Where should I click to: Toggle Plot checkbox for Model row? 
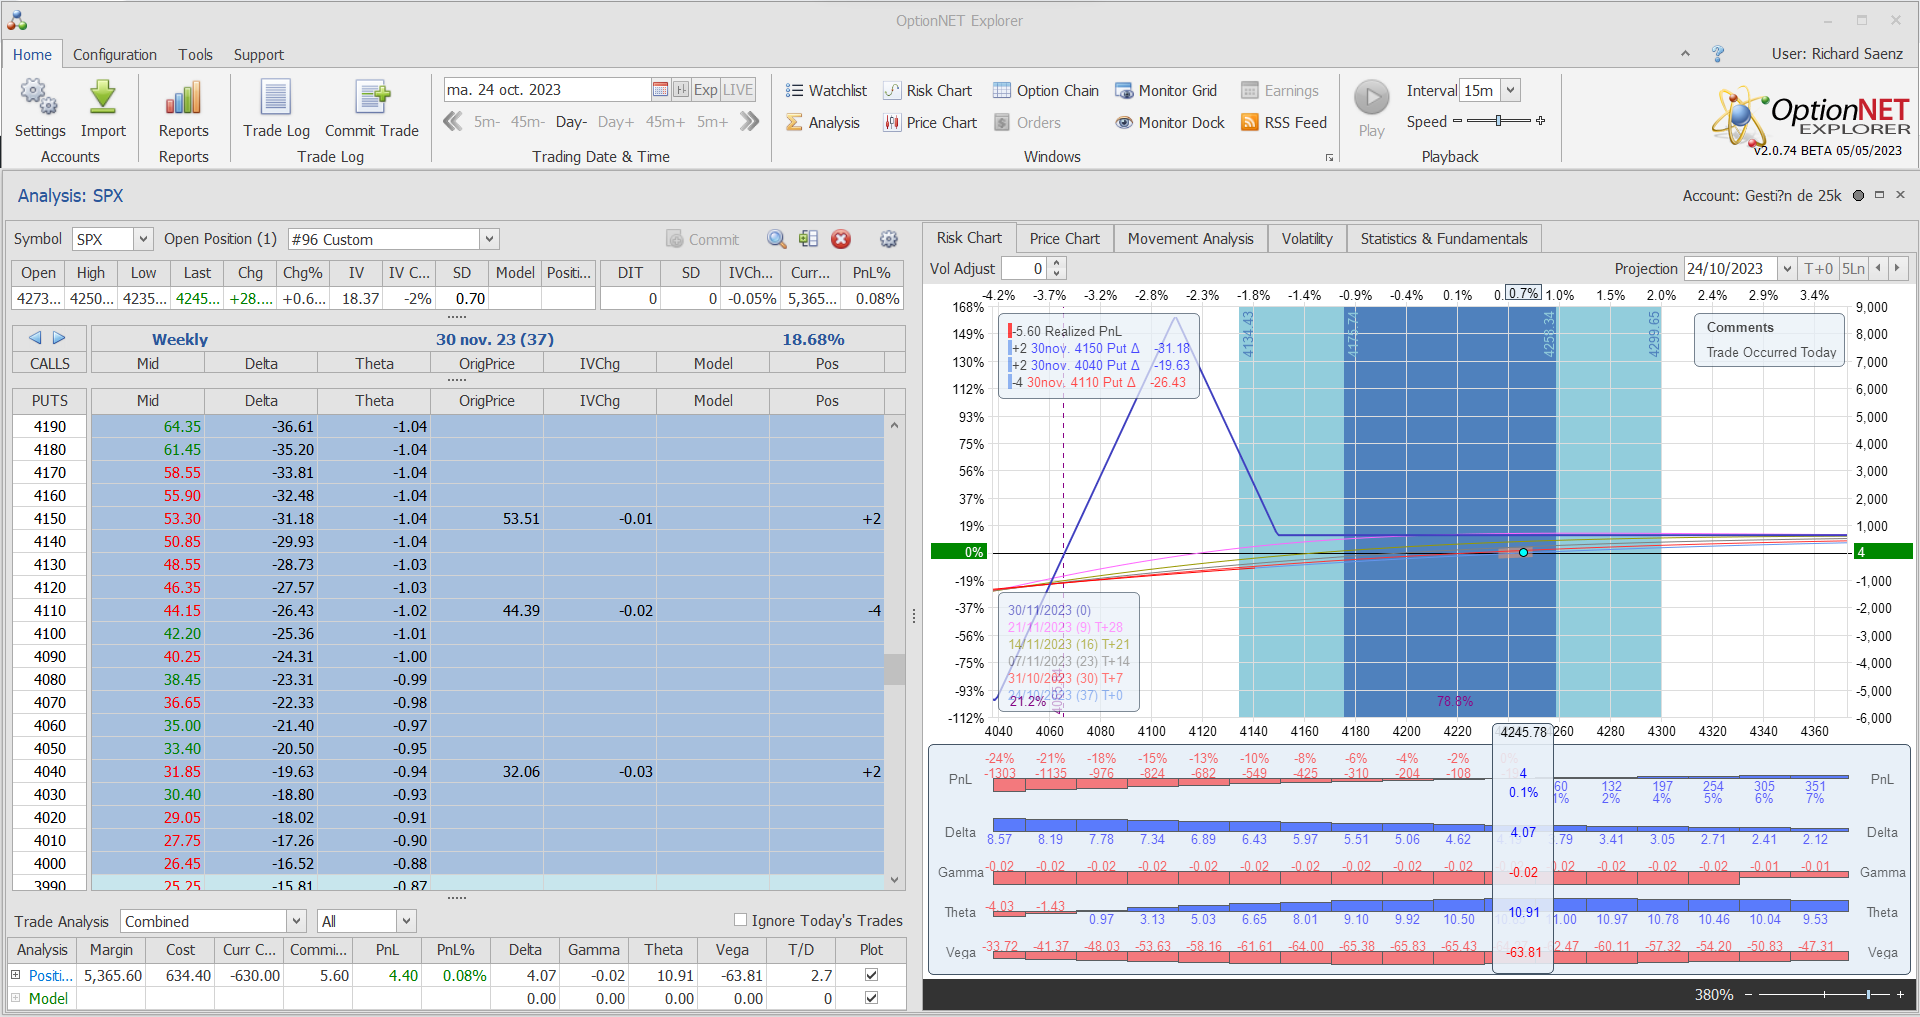pyautogui.click(x=871, y=998)
